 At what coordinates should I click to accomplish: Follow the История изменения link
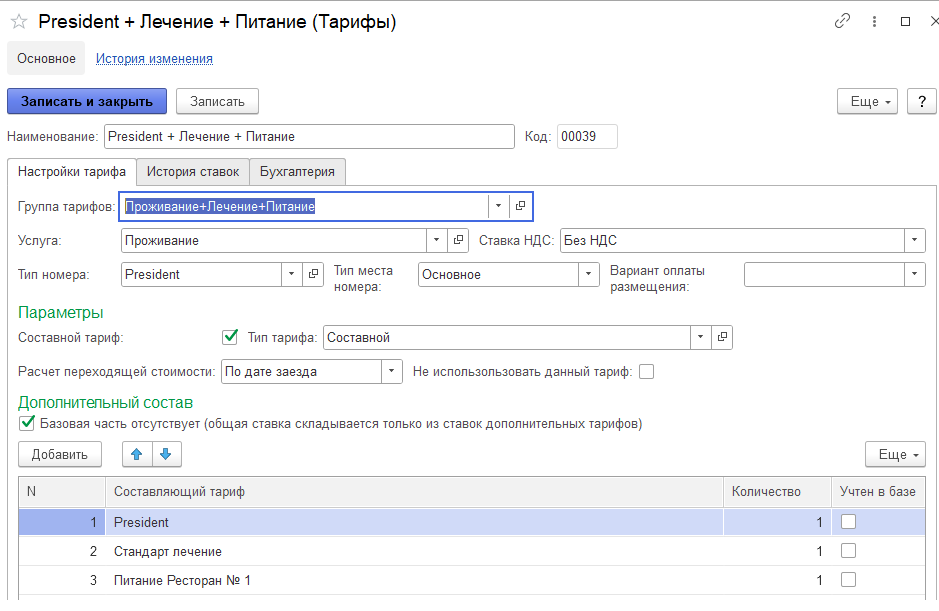click(x=154, y=59)
